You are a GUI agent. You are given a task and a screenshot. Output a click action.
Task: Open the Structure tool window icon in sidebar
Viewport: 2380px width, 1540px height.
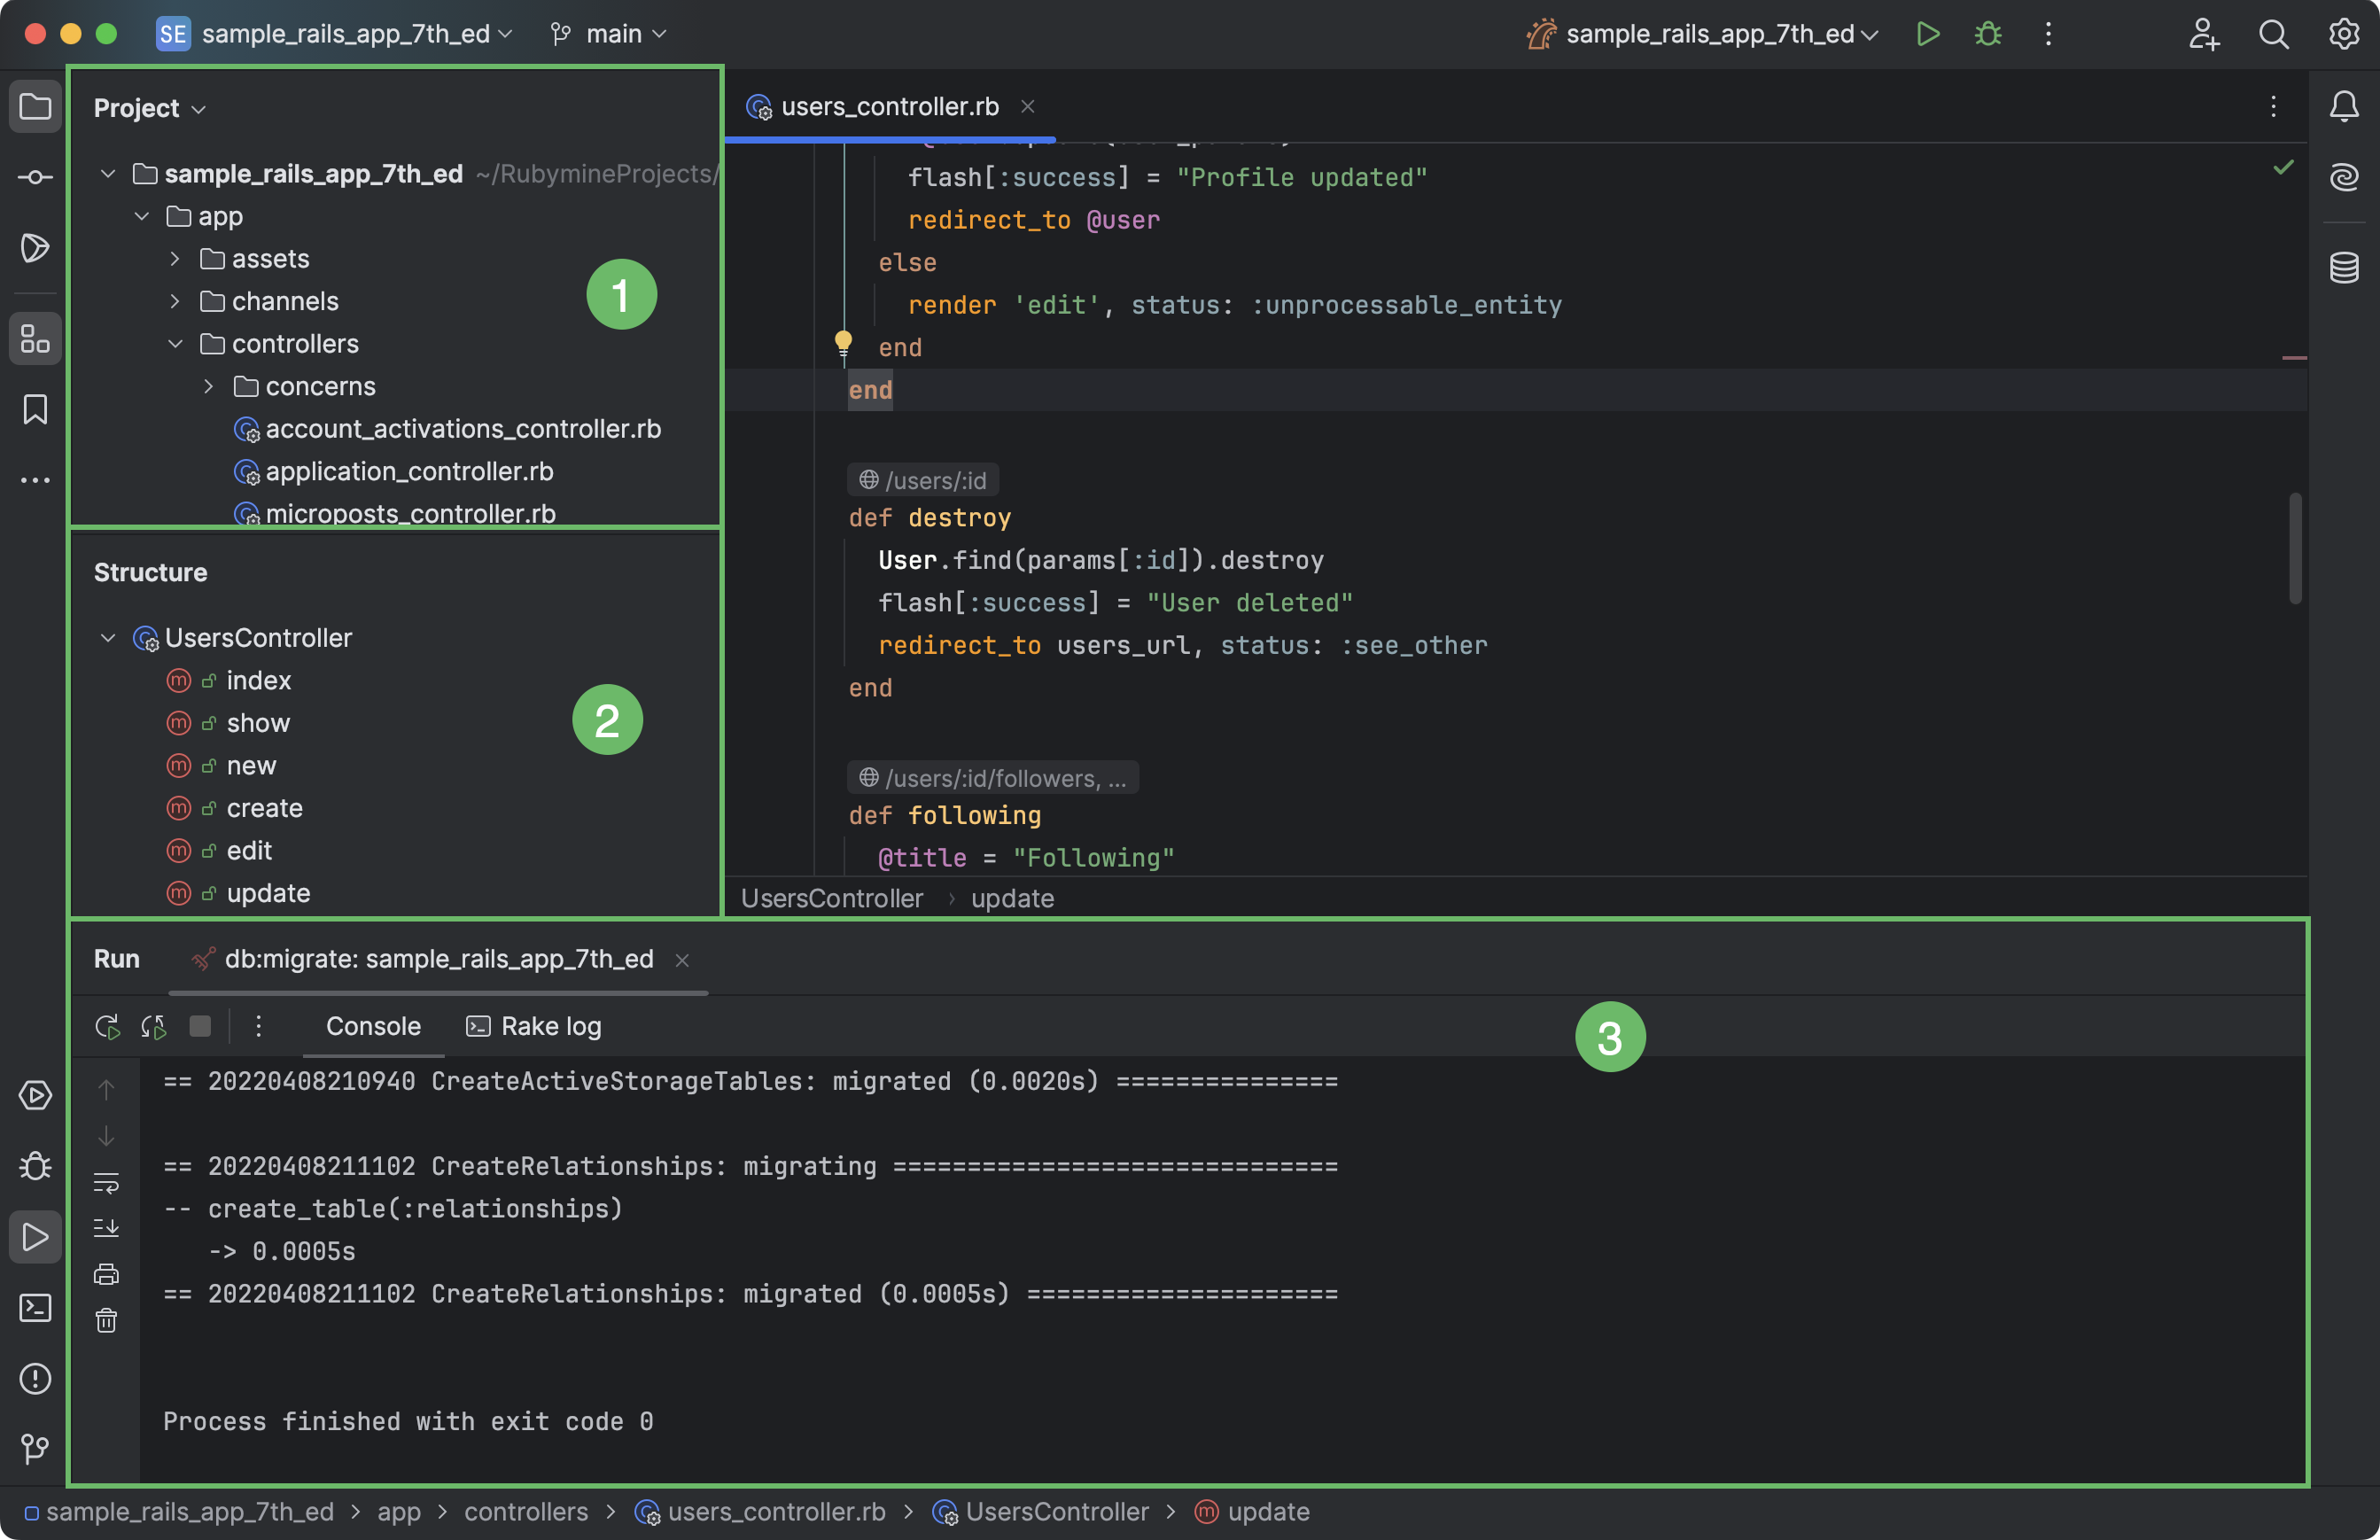click(35, 339)
